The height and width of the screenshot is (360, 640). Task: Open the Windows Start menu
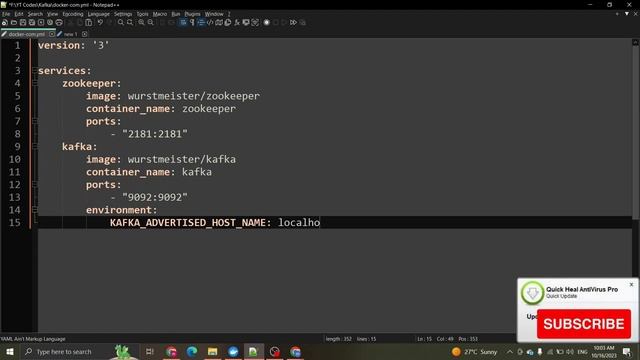10,351
